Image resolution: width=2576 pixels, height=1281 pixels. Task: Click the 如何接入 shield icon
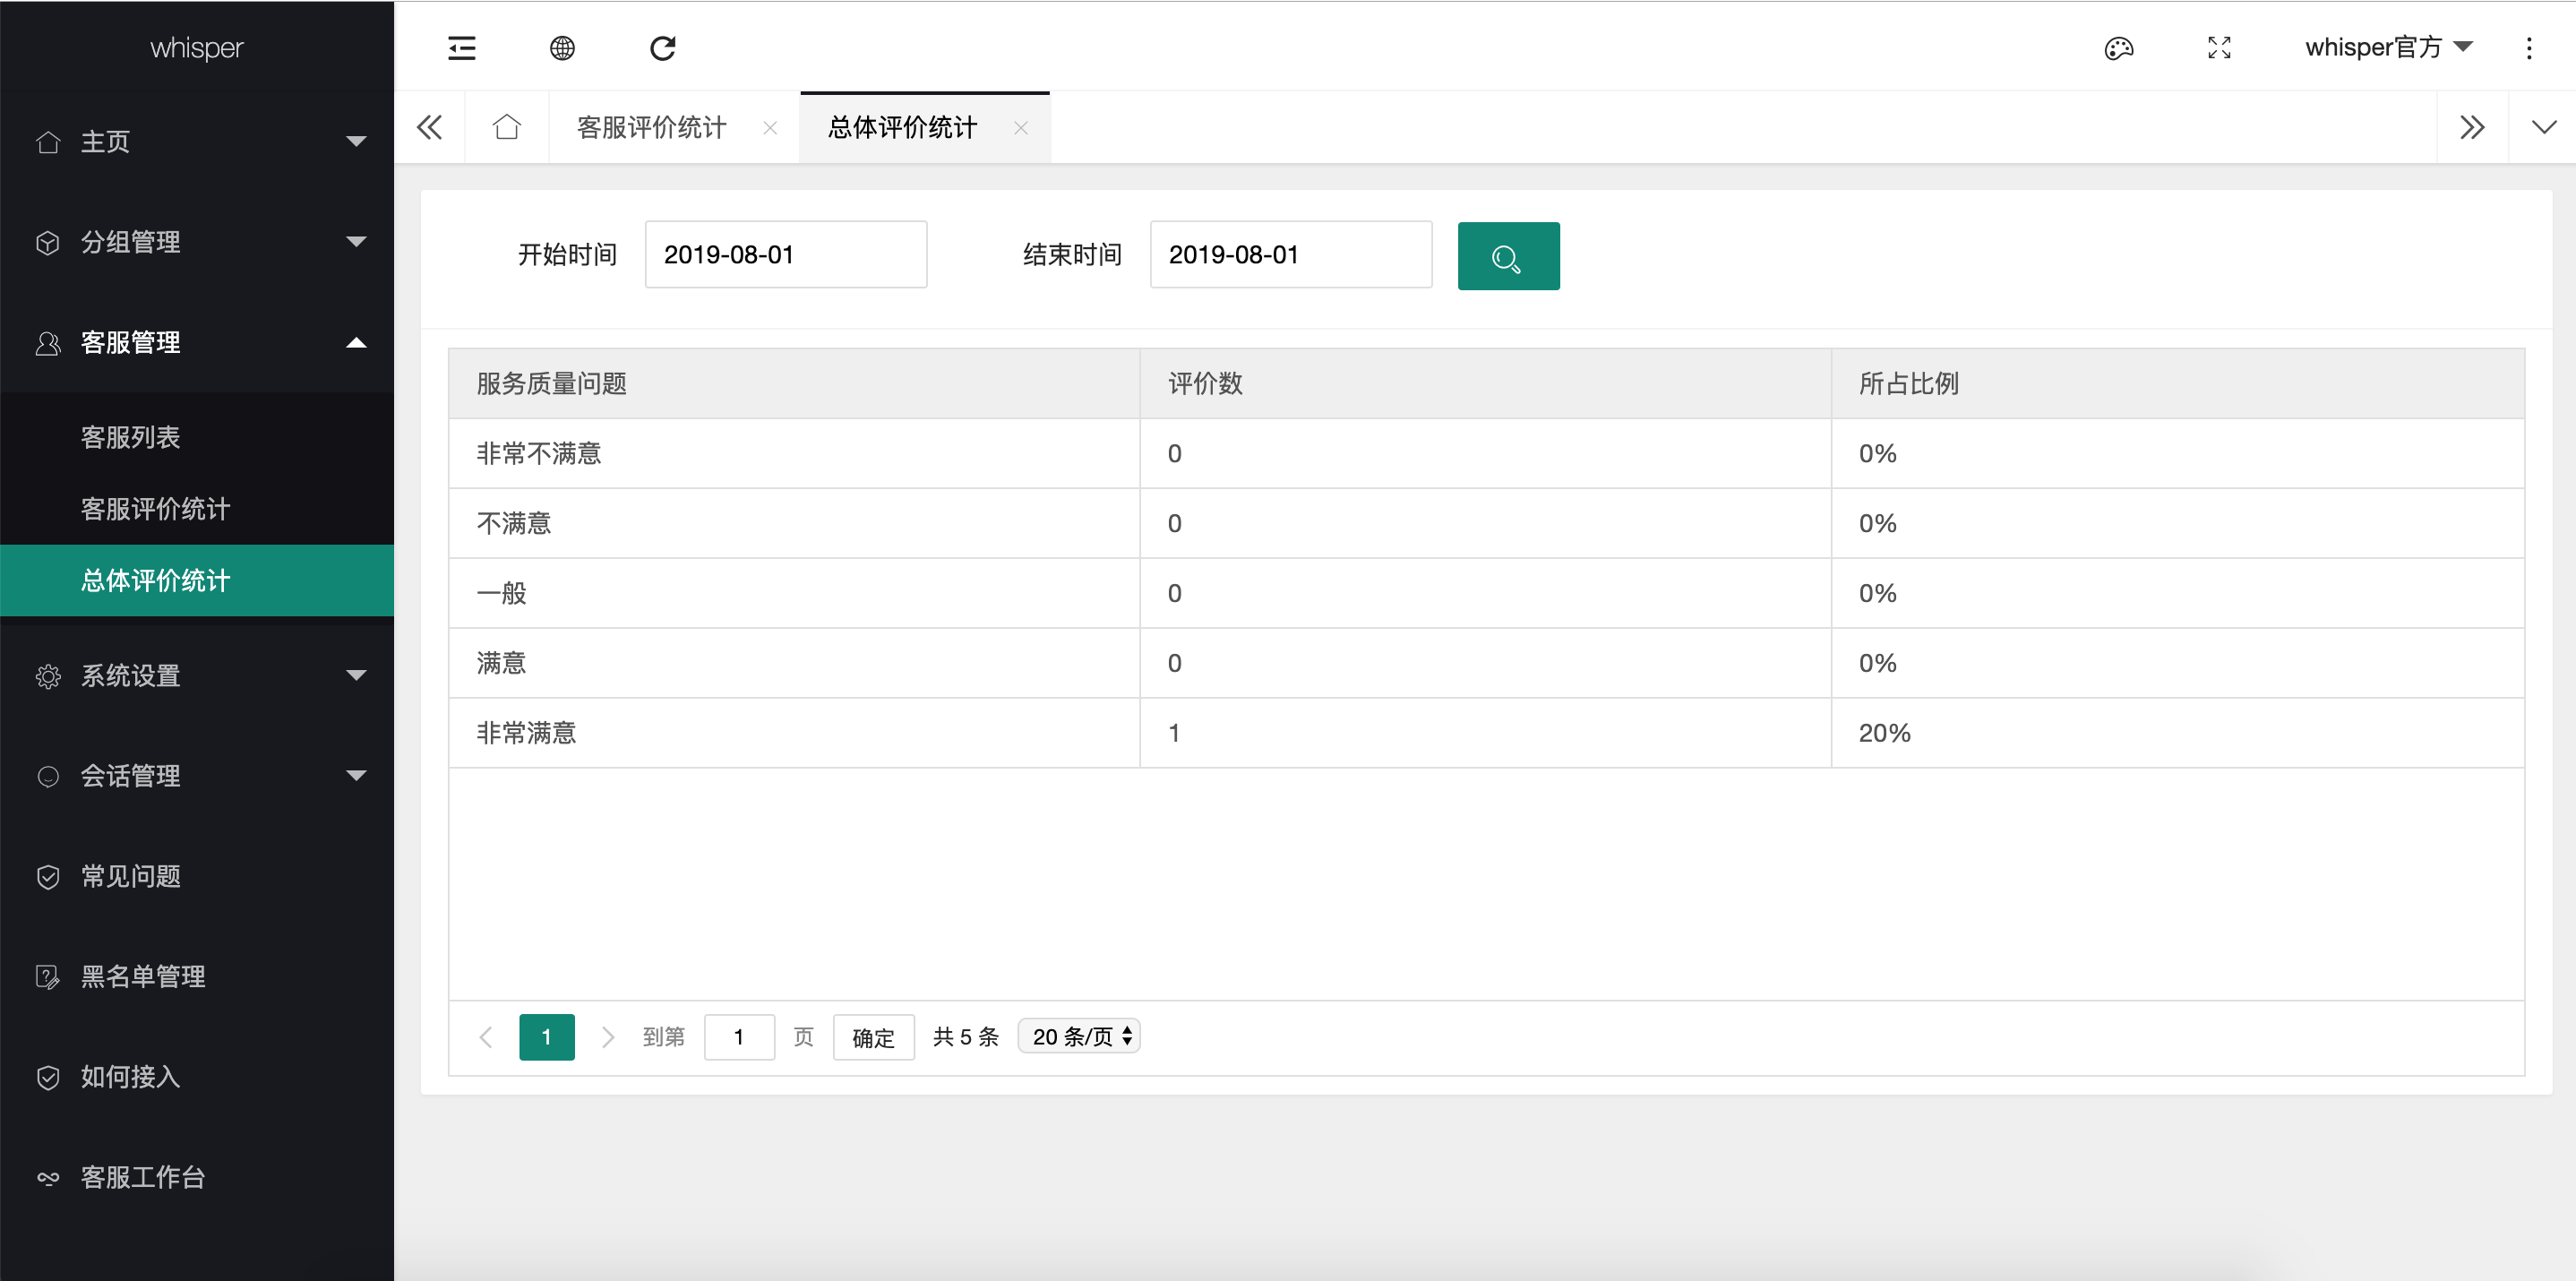(48, 1077)
